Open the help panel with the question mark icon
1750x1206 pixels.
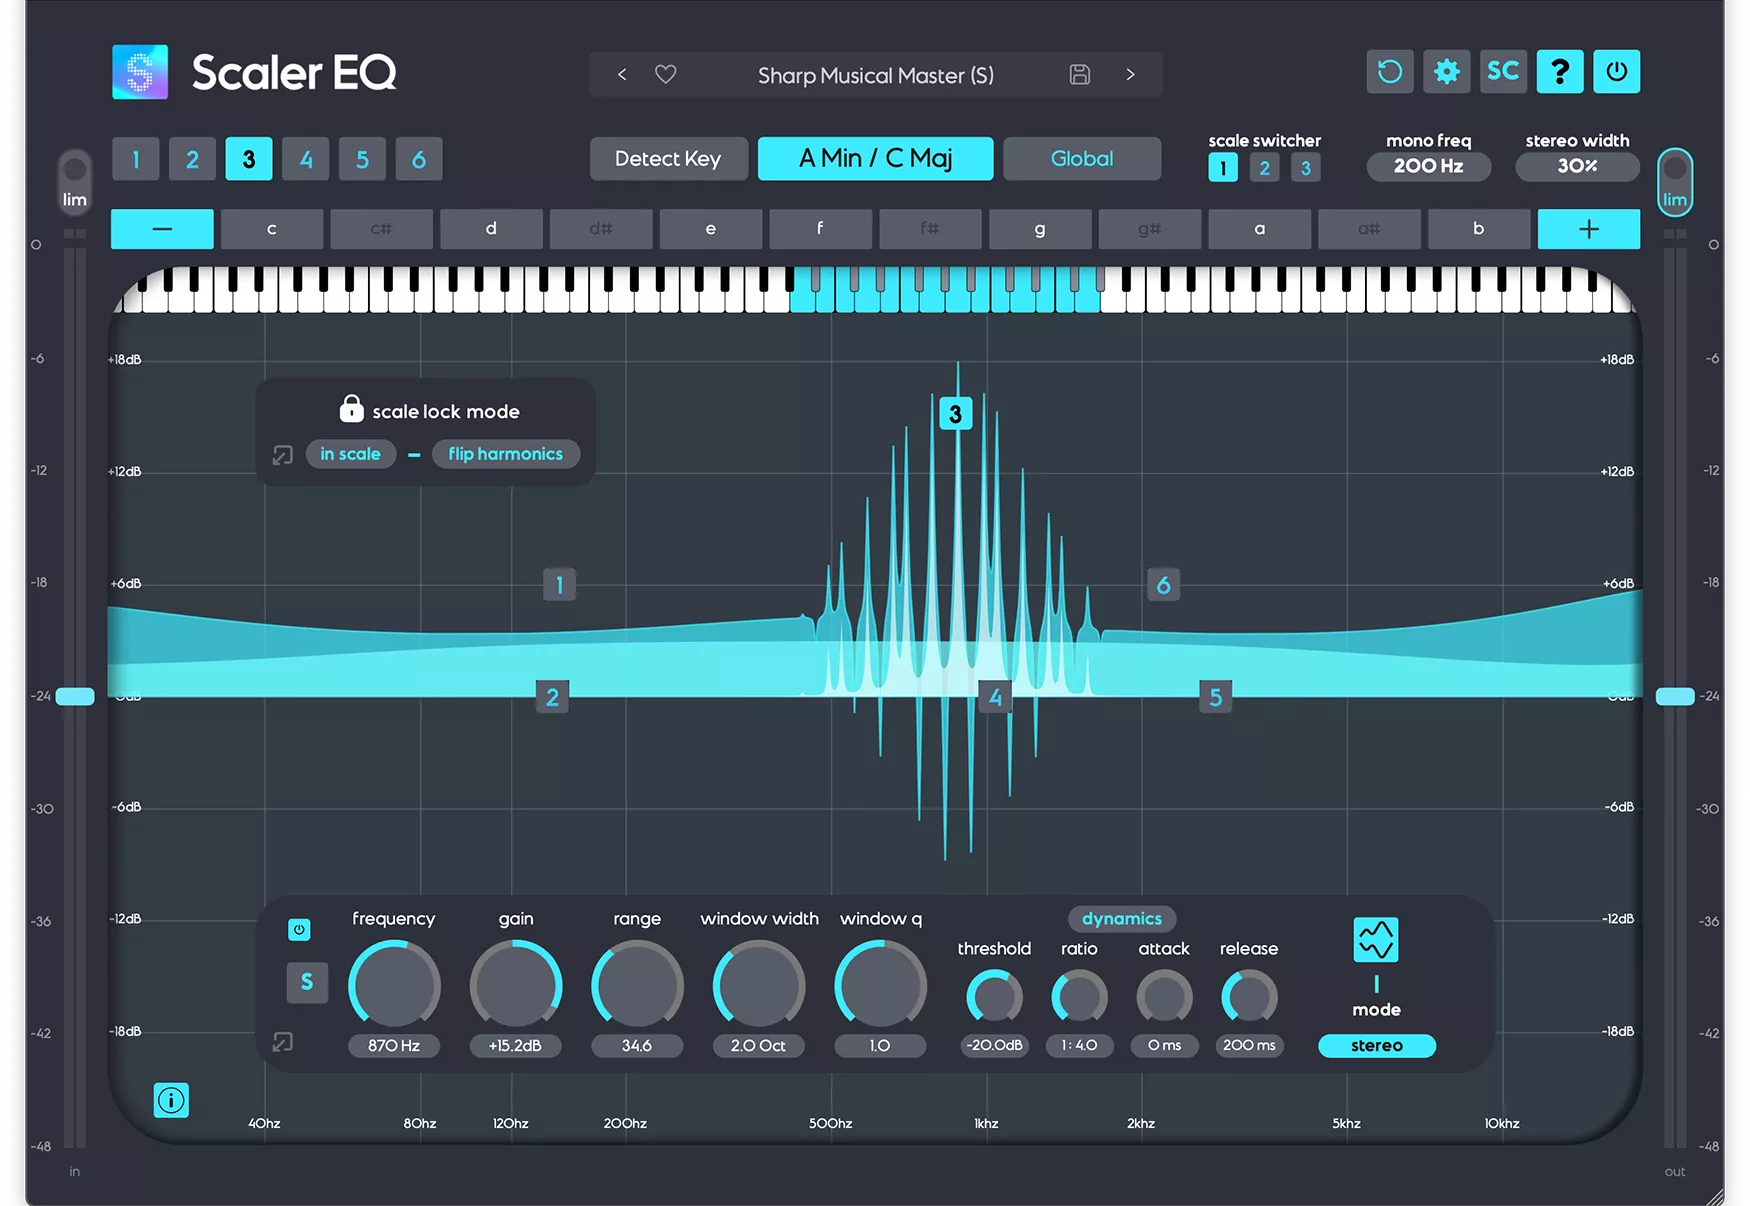1560,71
